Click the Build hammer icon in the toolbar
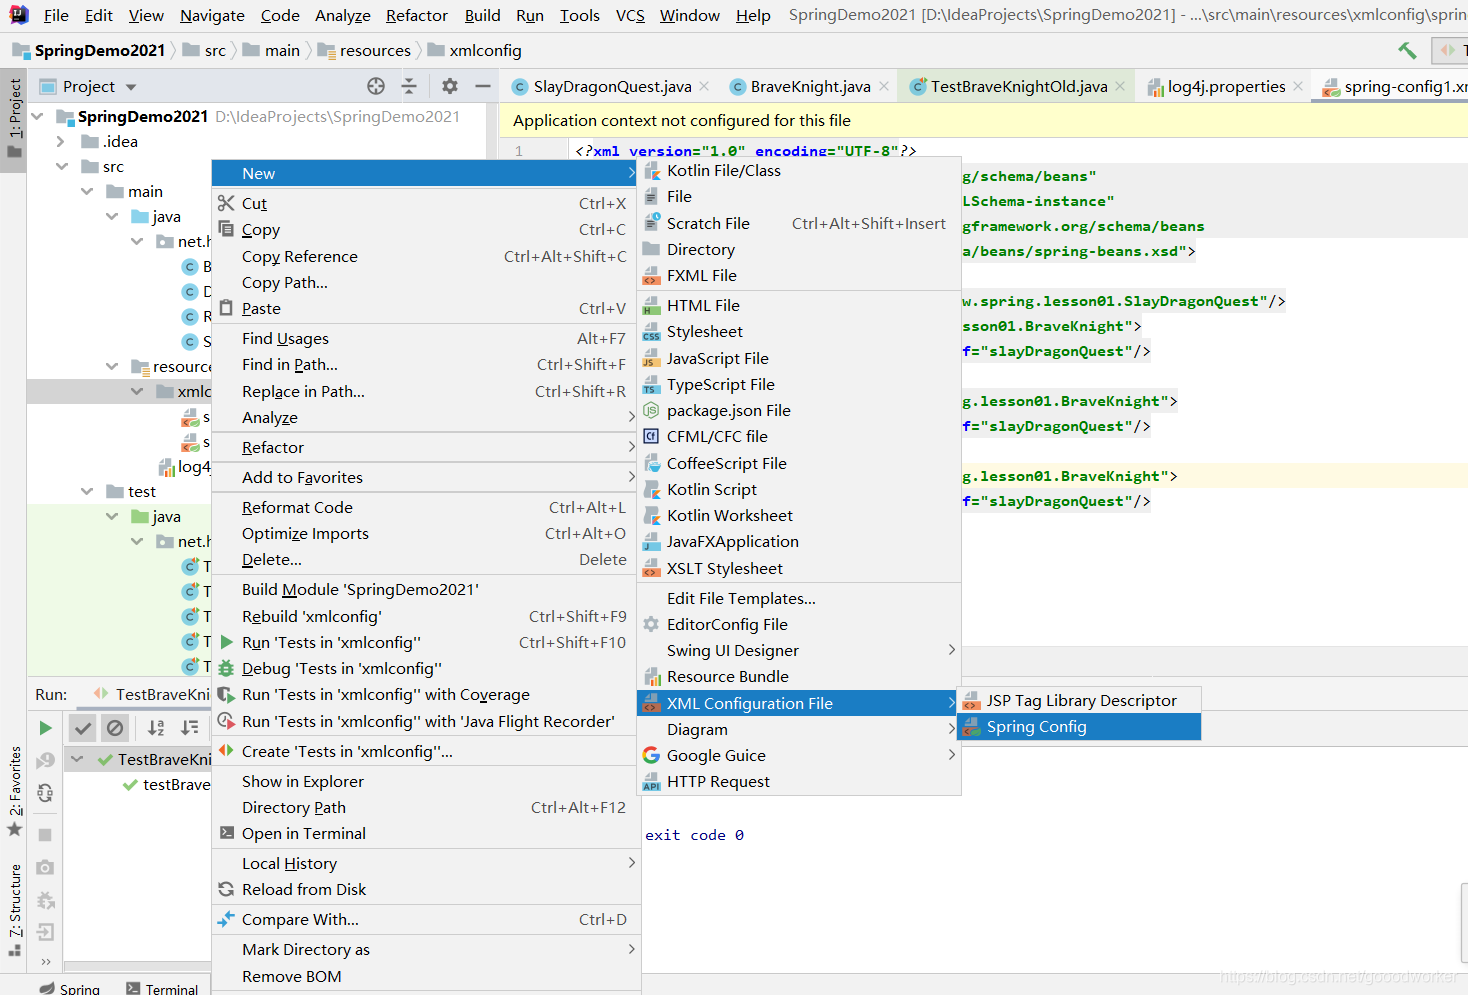Screen dimensions: 1468x995 pyautogui.click(x=1407, y=50)
